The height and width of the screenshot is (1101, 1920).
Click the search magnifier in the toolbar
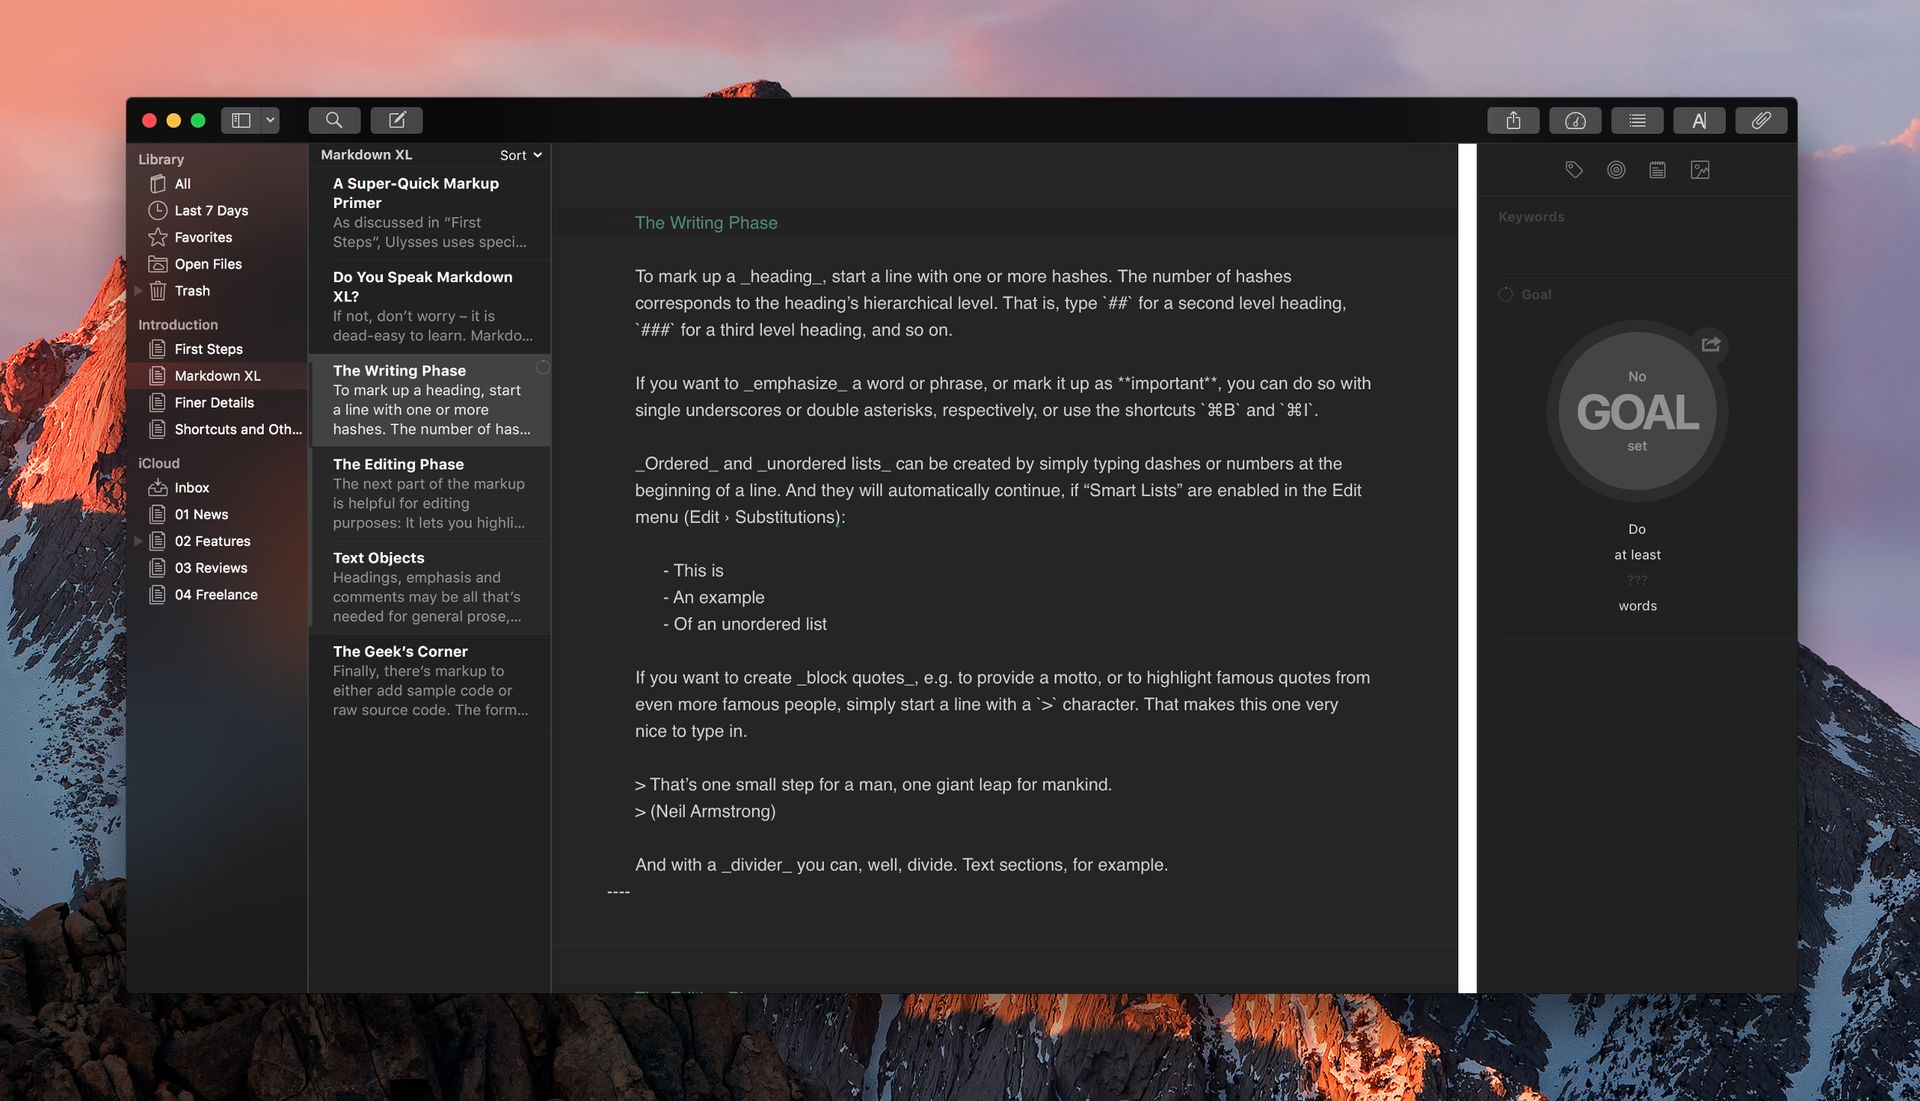pos(334,119)
